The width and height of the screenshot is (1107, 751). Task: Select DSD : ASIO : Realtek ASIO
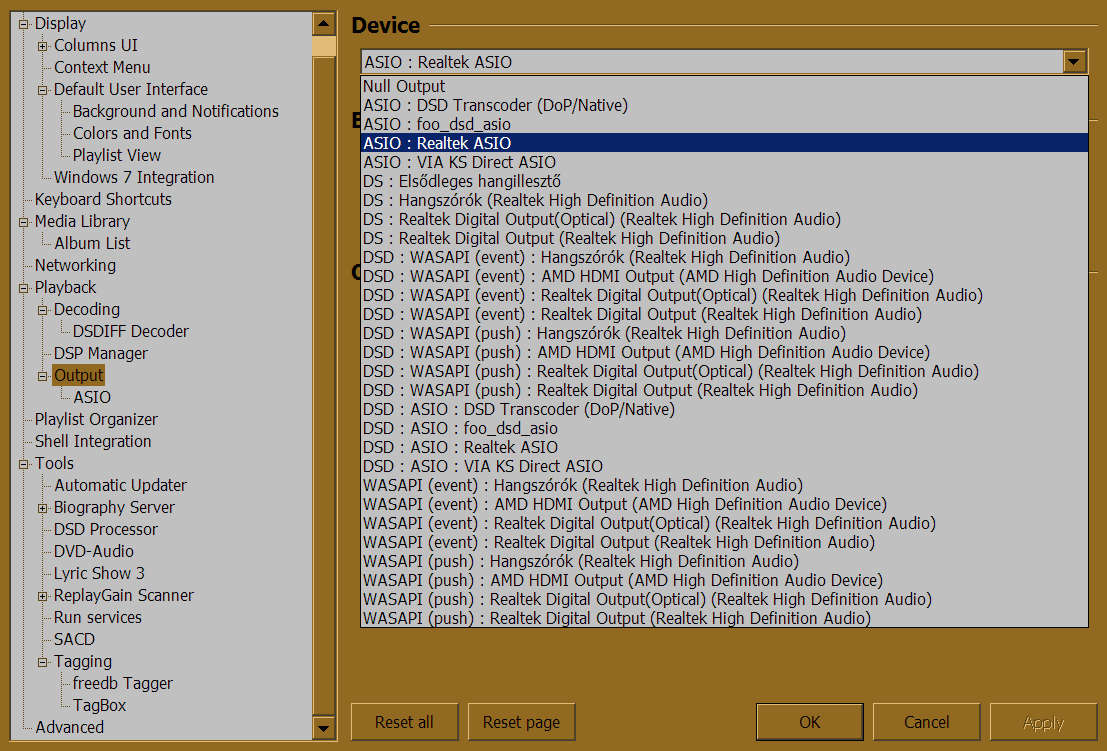[x=724, y=447]
